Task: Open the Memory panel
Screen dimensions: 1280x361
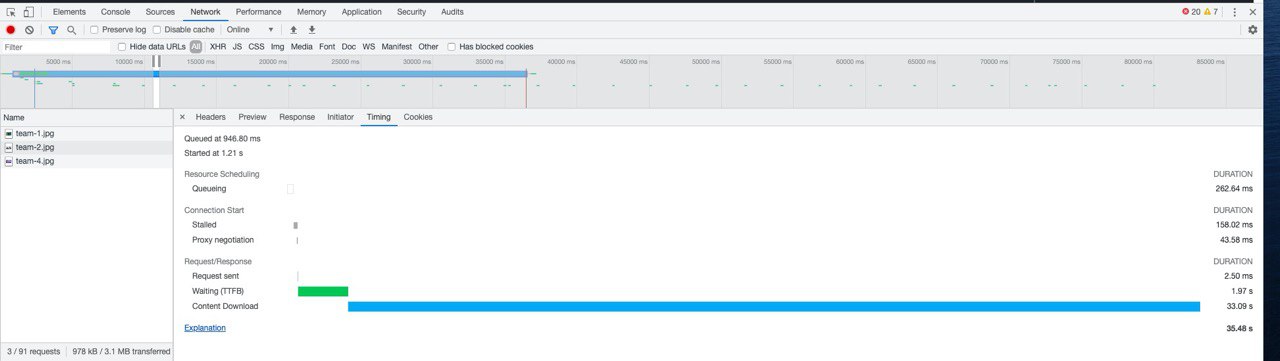Action: coord(311,12)
